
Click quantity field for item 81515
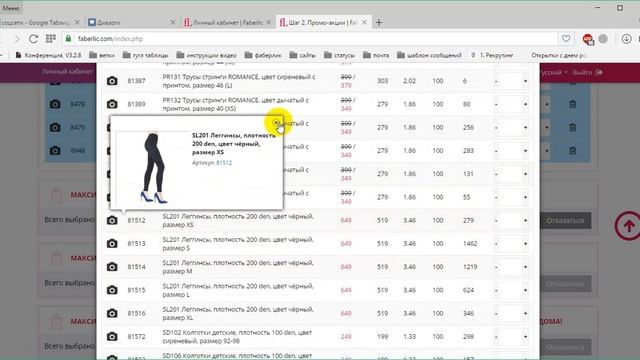click(511, 290)
